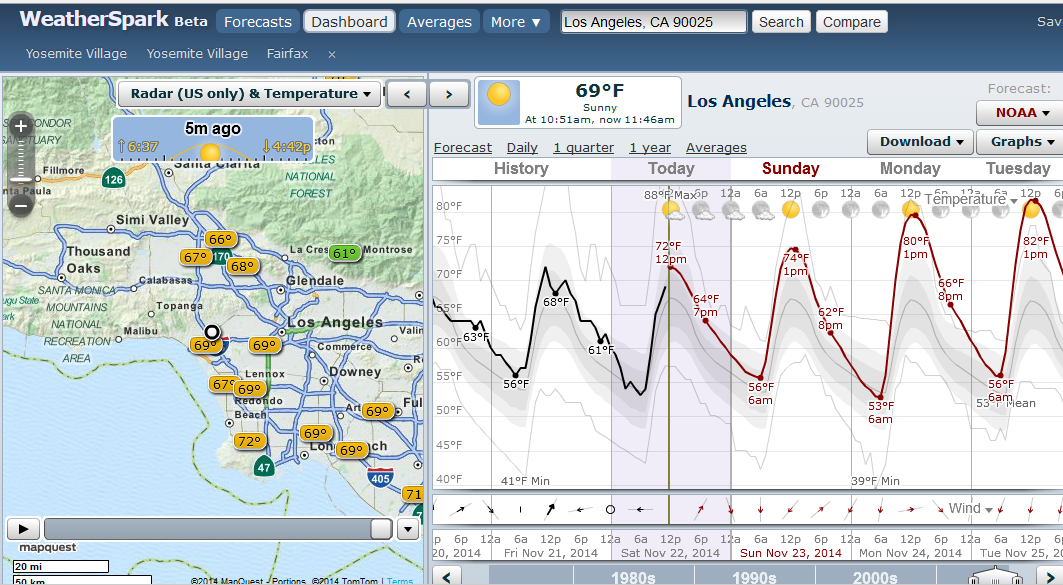This screenshot has width=1063, height=585.
Task: Click the 41°F Min label
Action: pyautogui.click(x=525, y=481)
